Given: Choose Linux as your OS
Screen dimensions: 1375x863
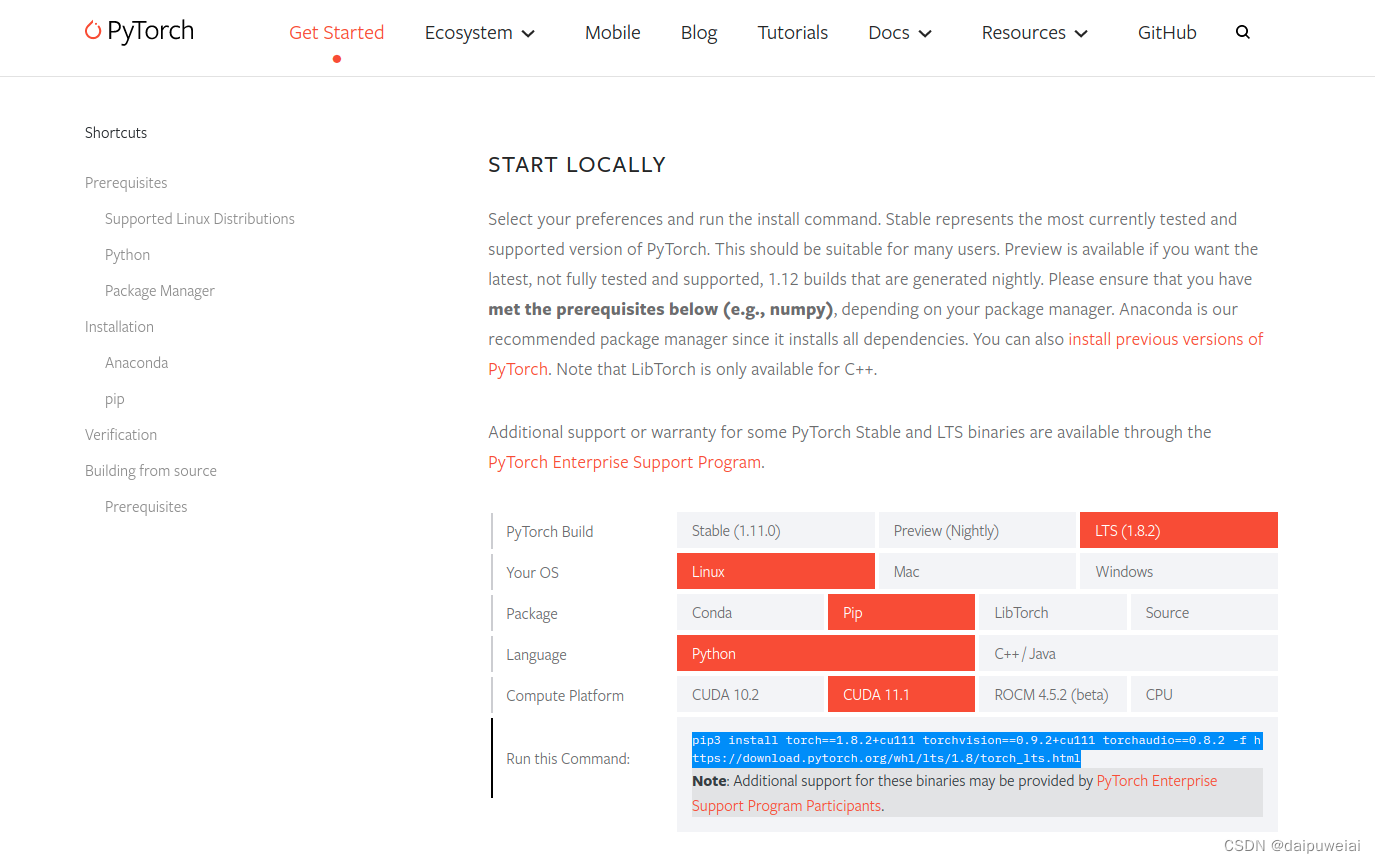Looking at the screenshot, I should [776, 571].
